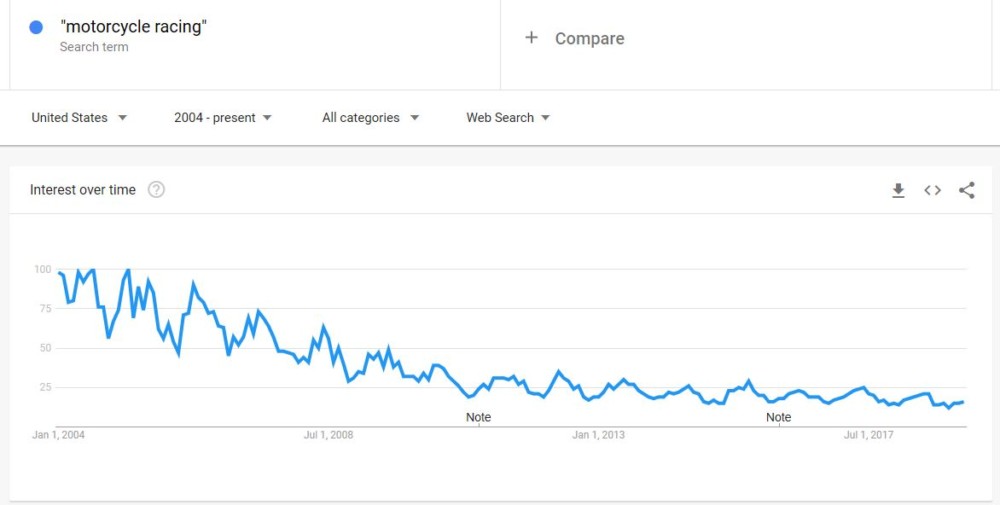Screen dimensions: 1000x505
Task: Click the Compare text to add a term
Action: tap(589, 38)
